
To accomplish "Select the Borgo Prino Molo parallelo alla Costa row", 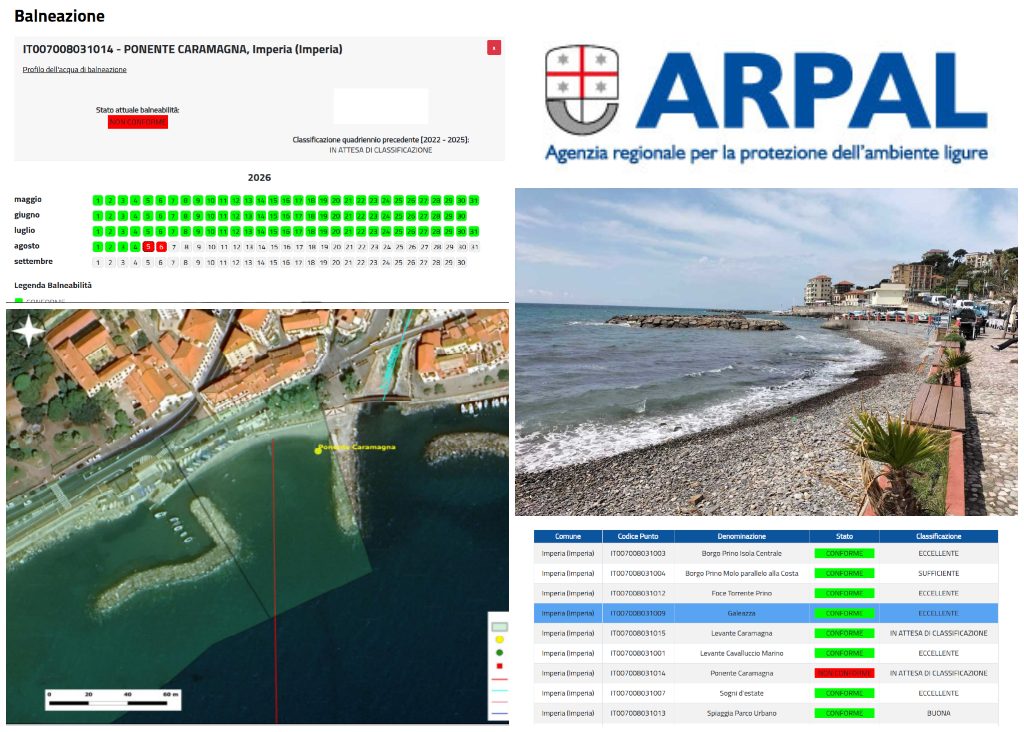I will (766, 573).
